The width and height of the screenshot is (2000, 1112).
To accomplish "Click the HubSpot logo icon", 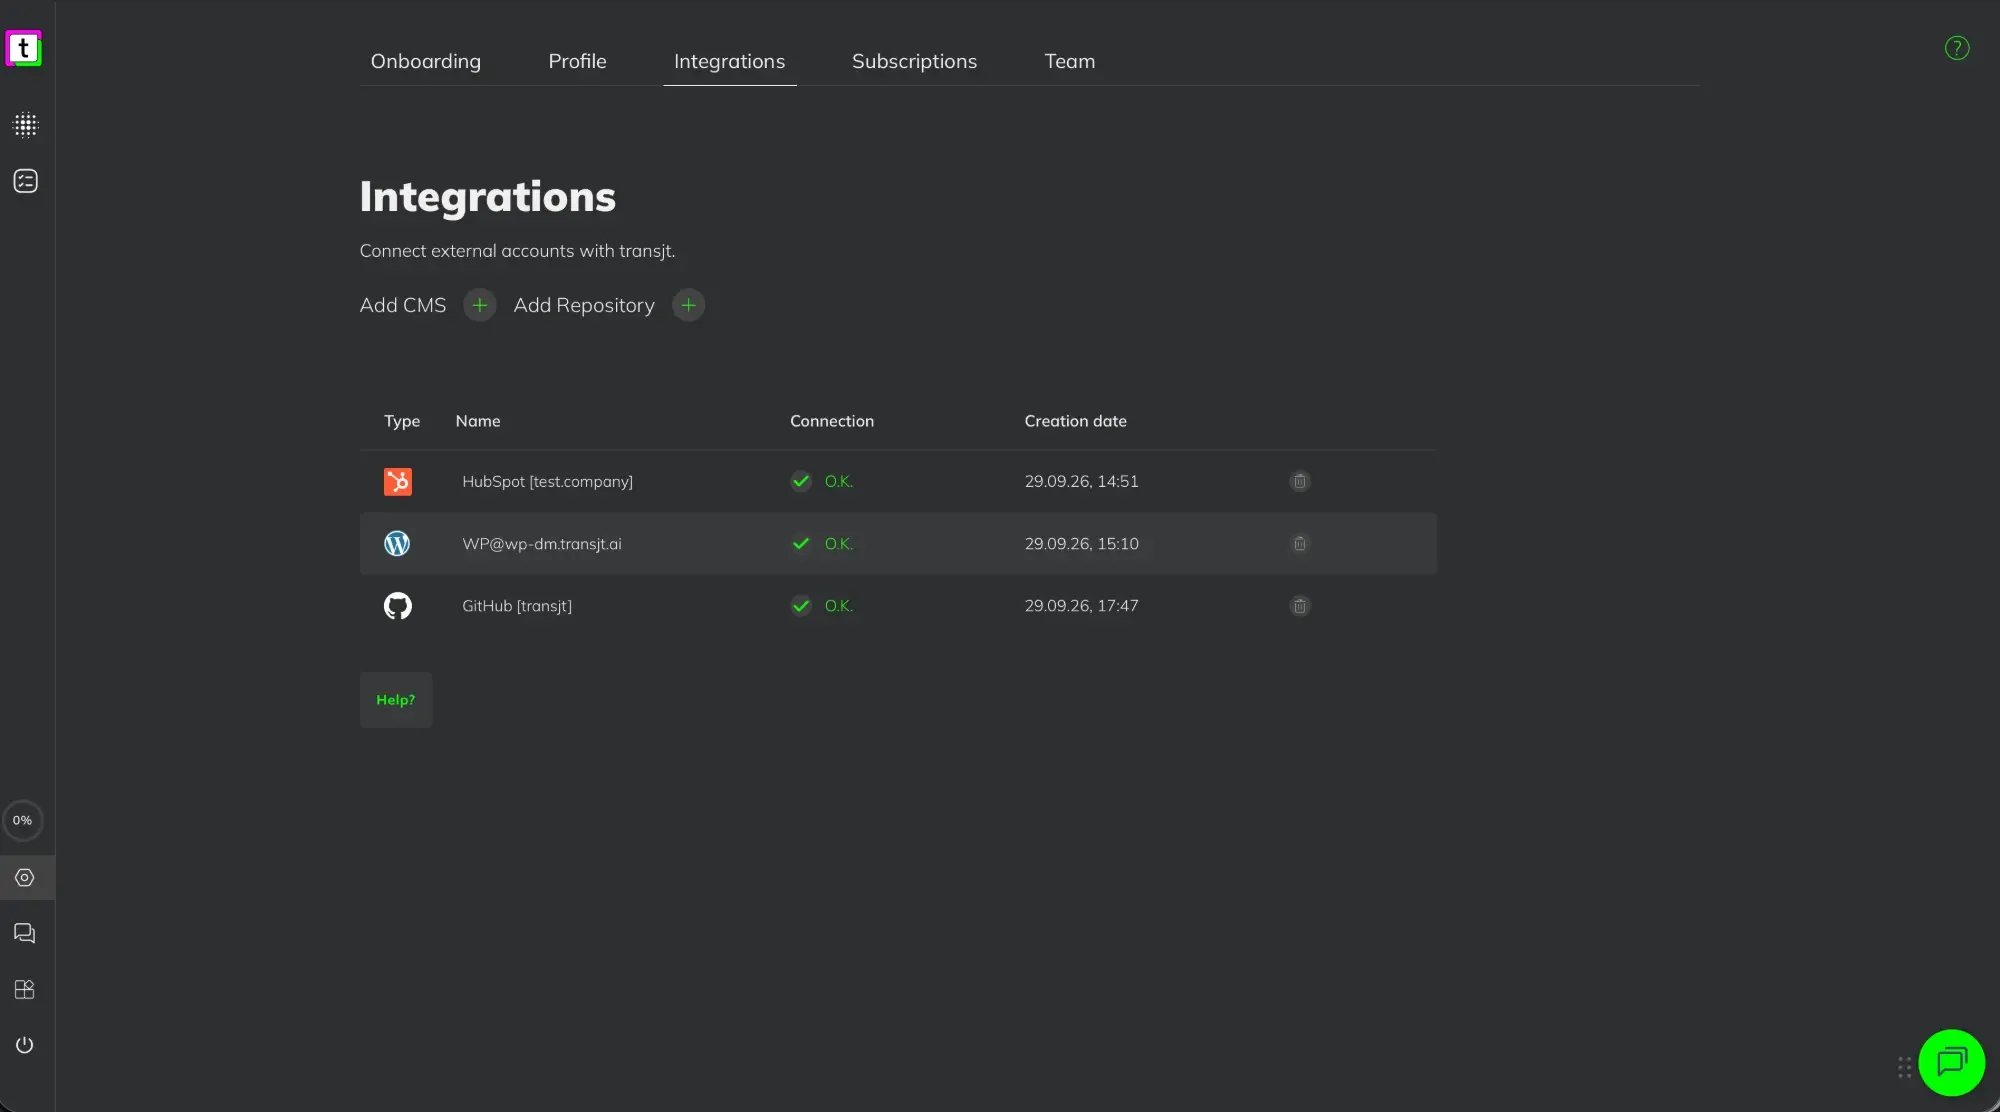I will click(x=397, y=481).
